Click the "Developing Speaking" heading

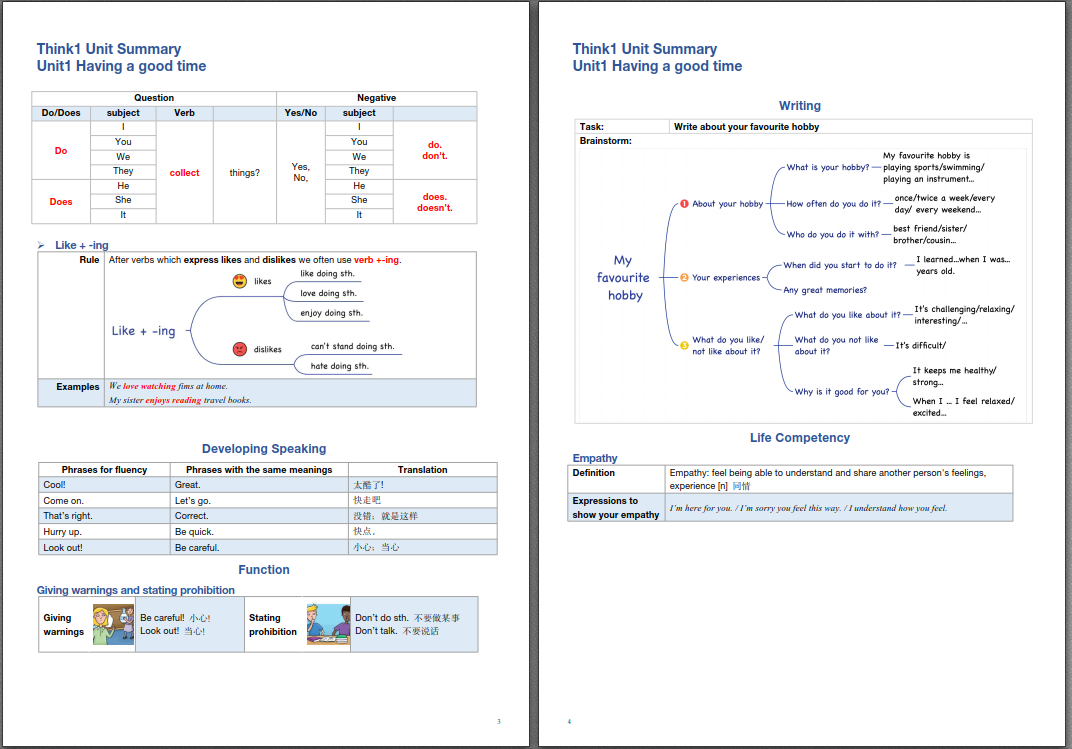pyautogui.click(x=264, y=449)
